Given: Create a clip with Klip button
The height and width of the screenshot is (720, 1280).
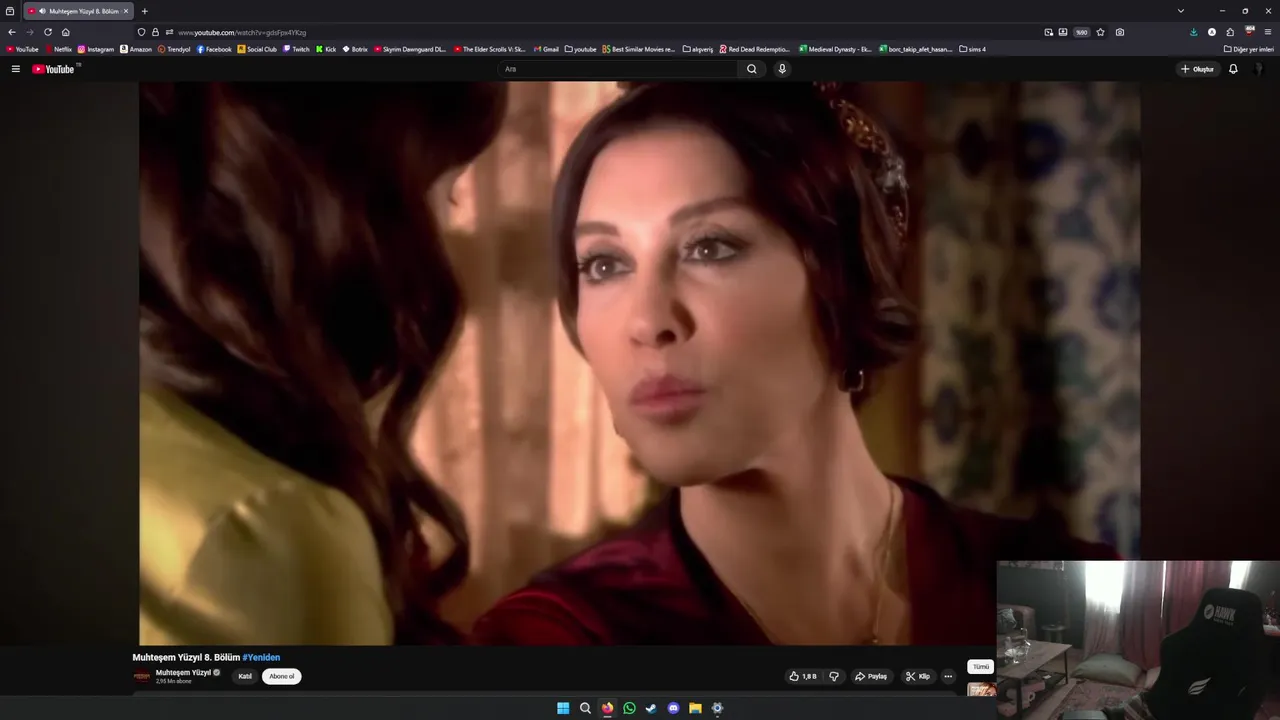Looking at the screenshot, I should click(918, 676).
